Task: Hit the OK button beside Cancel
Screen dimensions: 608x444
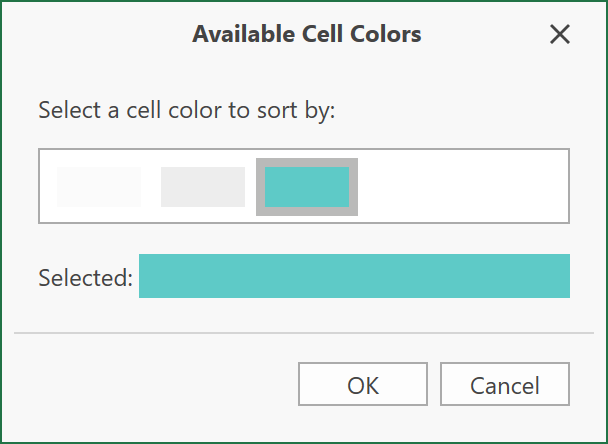Action: 363,385
